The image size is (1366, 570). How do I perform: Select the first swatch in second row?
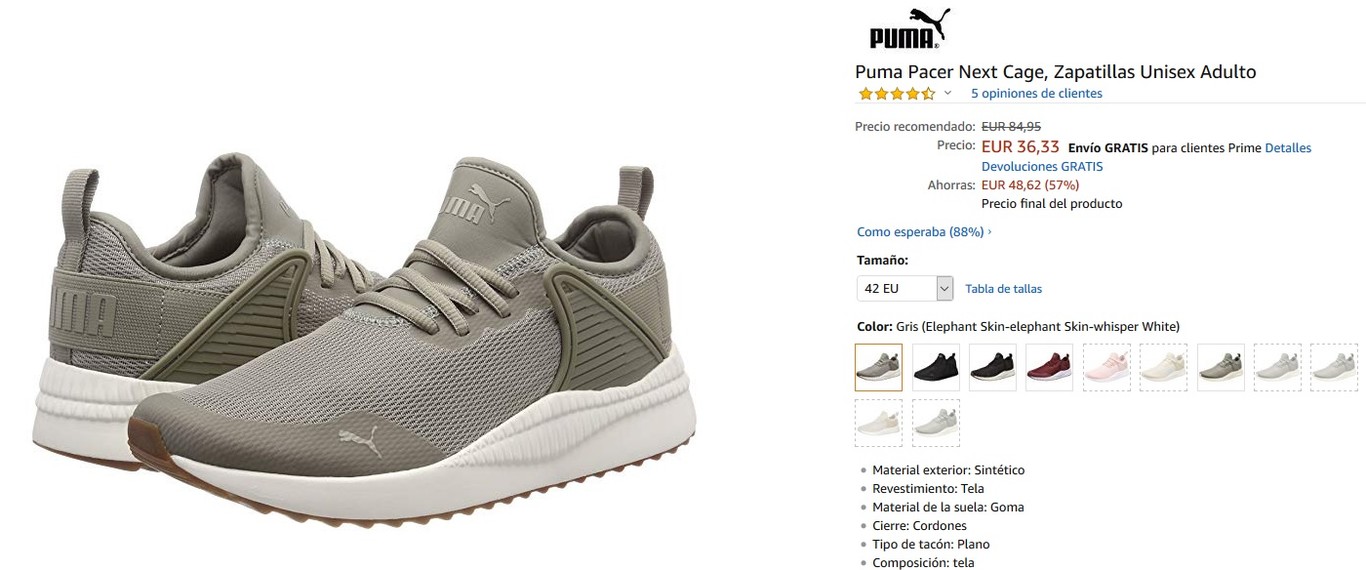point(879,423)
